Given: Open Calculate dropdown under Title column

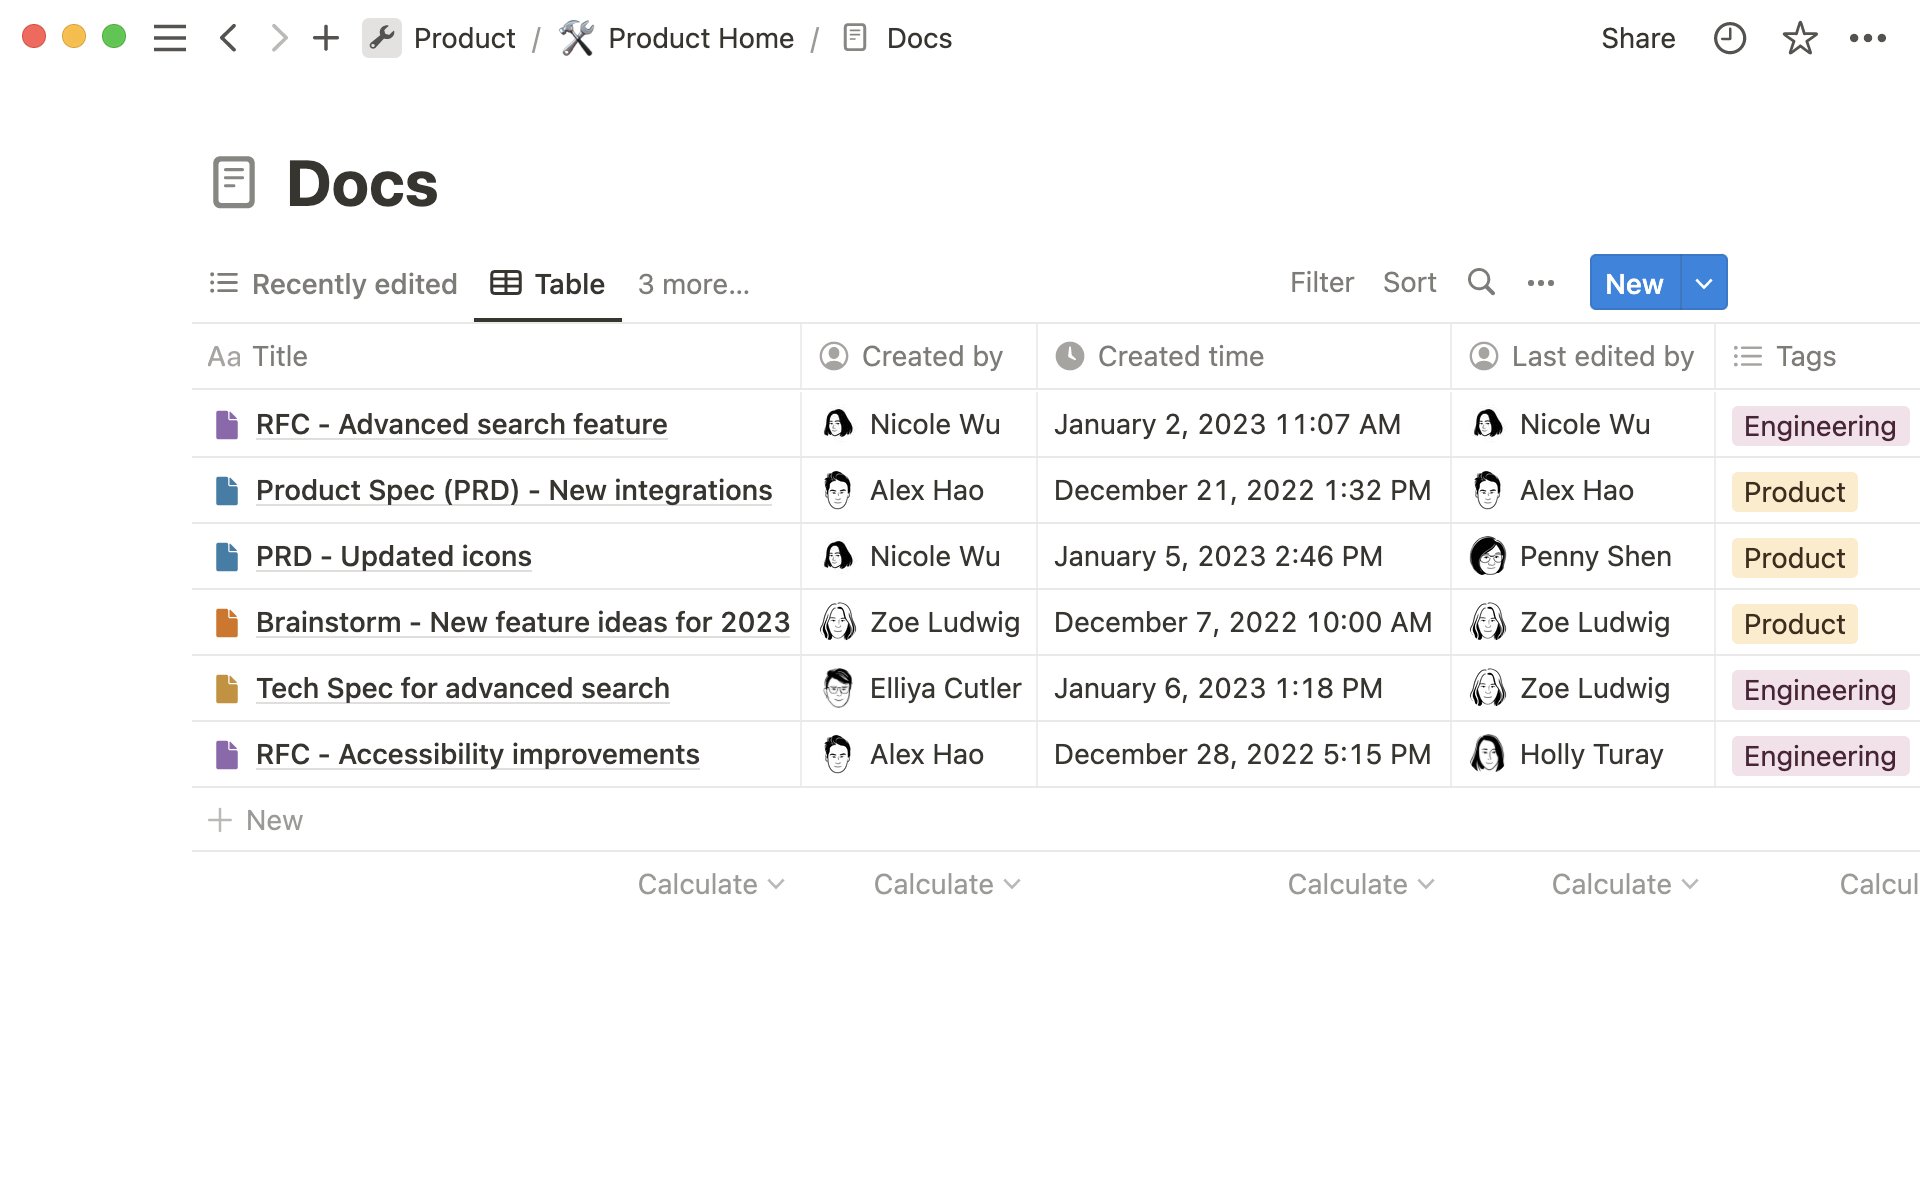Looking at the screenshot, I should (x=711, y=884).
